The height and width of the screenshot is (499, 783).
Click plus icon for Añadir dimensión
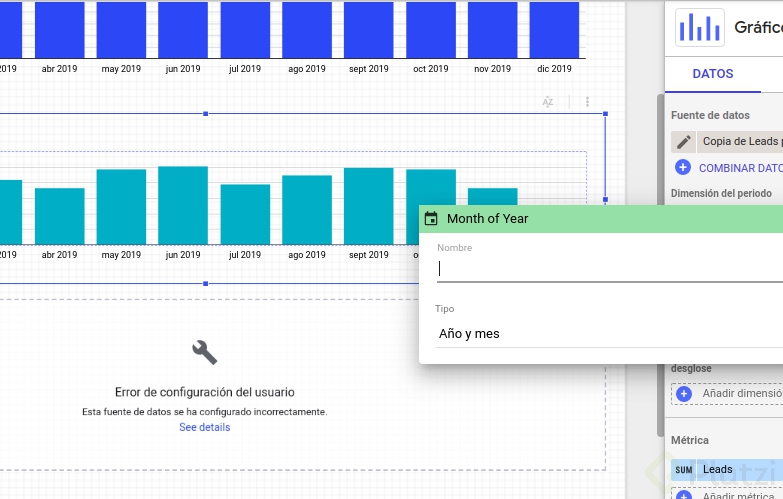pyautogui.click(x=684, y=394)
